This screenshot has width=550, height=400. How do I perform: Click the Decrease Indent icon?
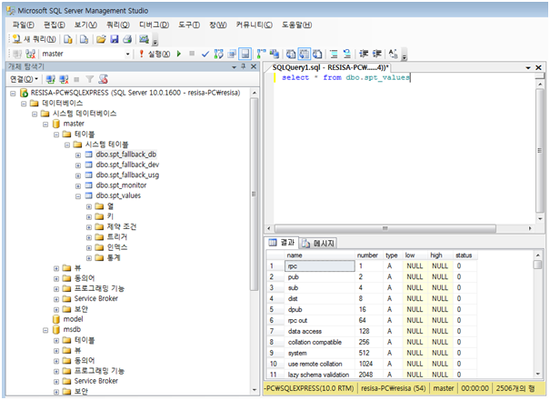(x=363, y=54)
